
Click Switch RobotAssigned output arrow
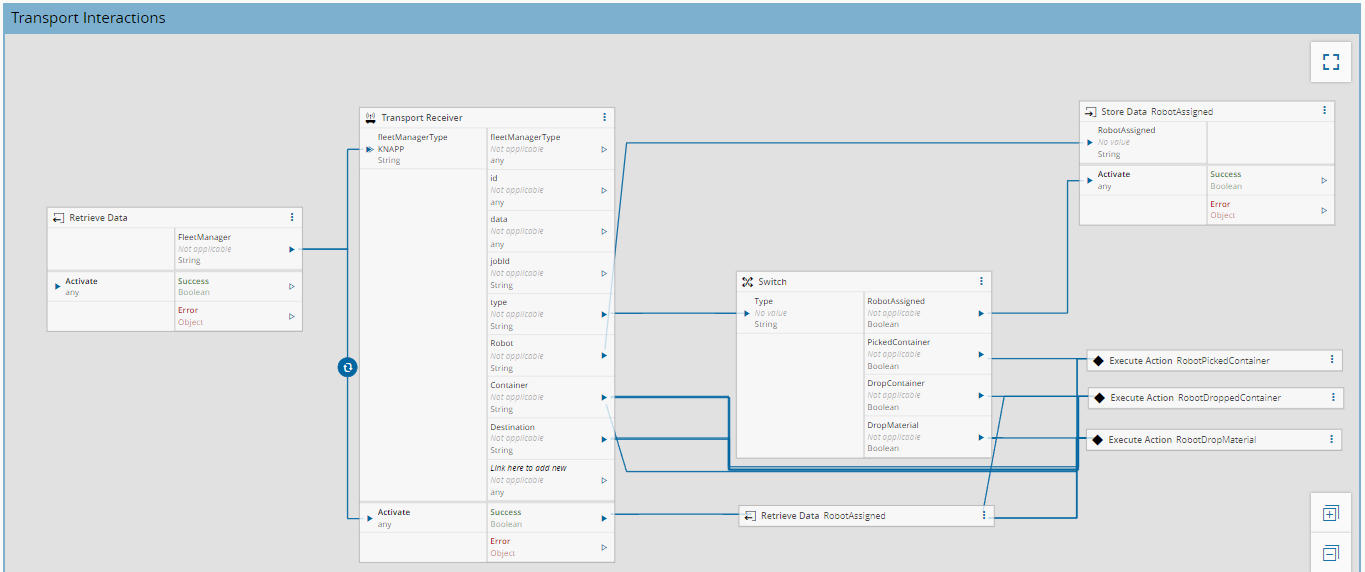tap(981, 313)
